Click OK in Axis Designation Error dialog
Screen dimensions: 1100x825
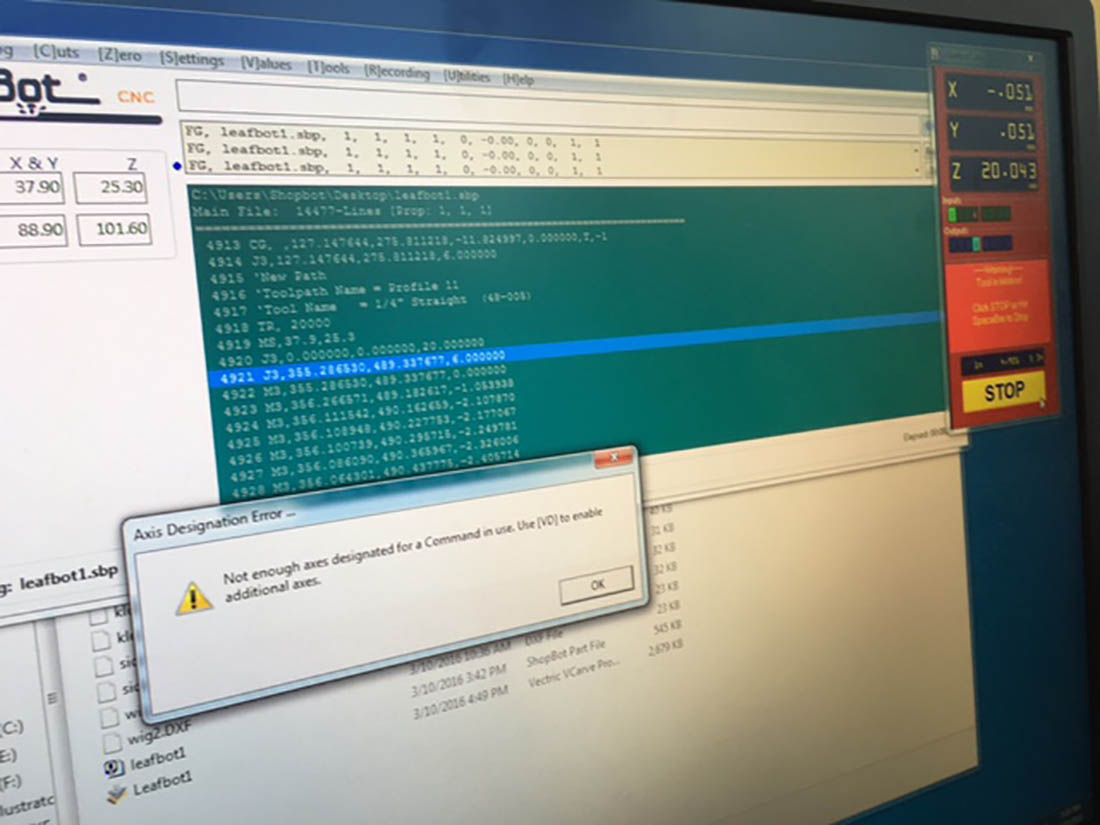tap(597, 584)
